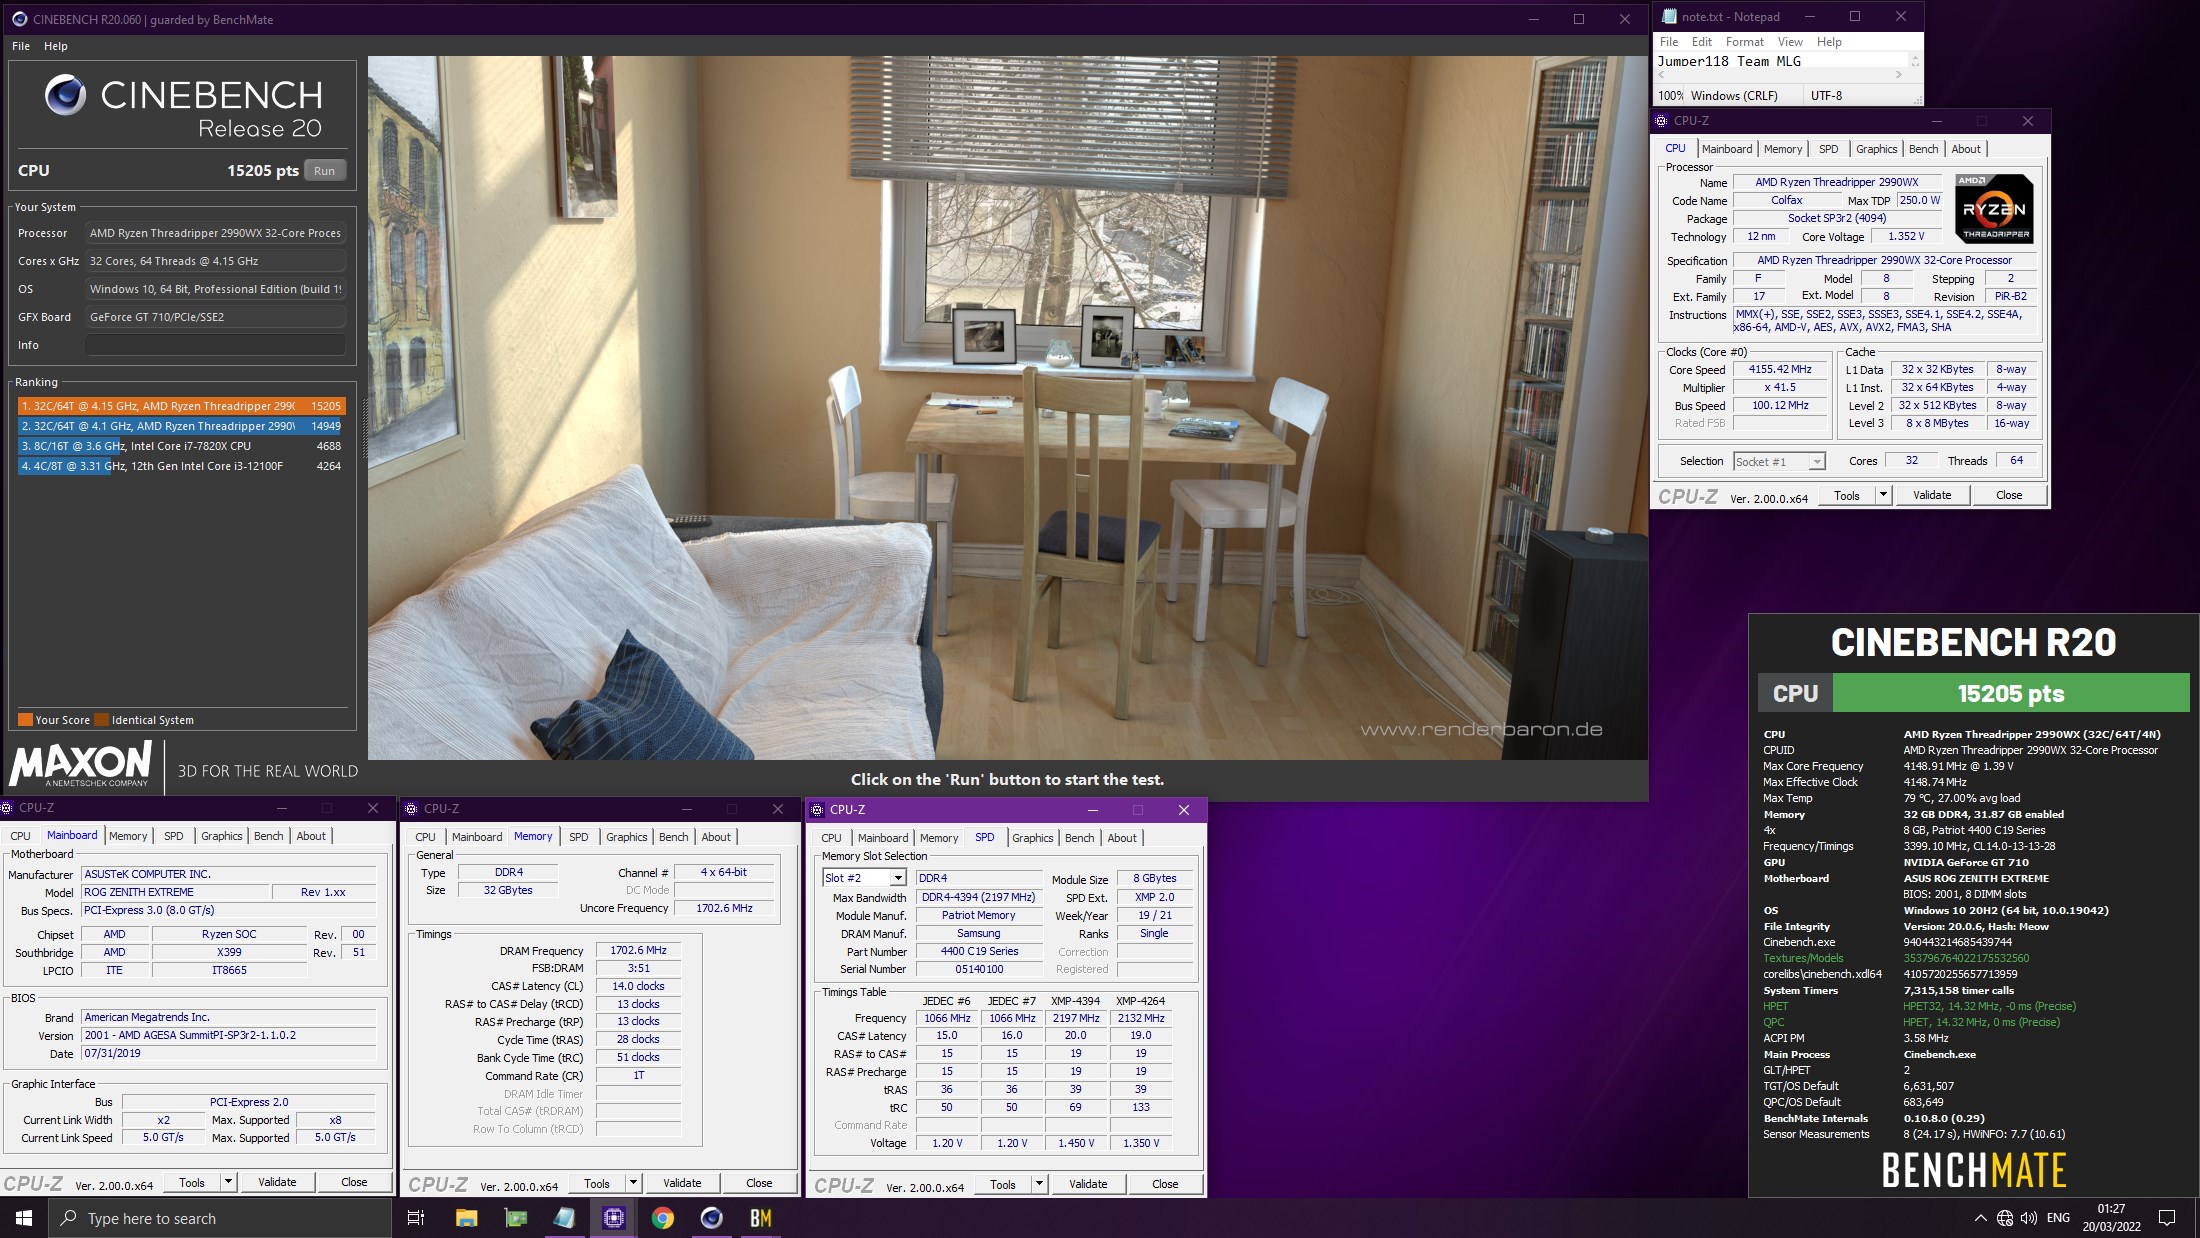Click the '15205 pts' green BenchMate score bar

pos(2011,693)
